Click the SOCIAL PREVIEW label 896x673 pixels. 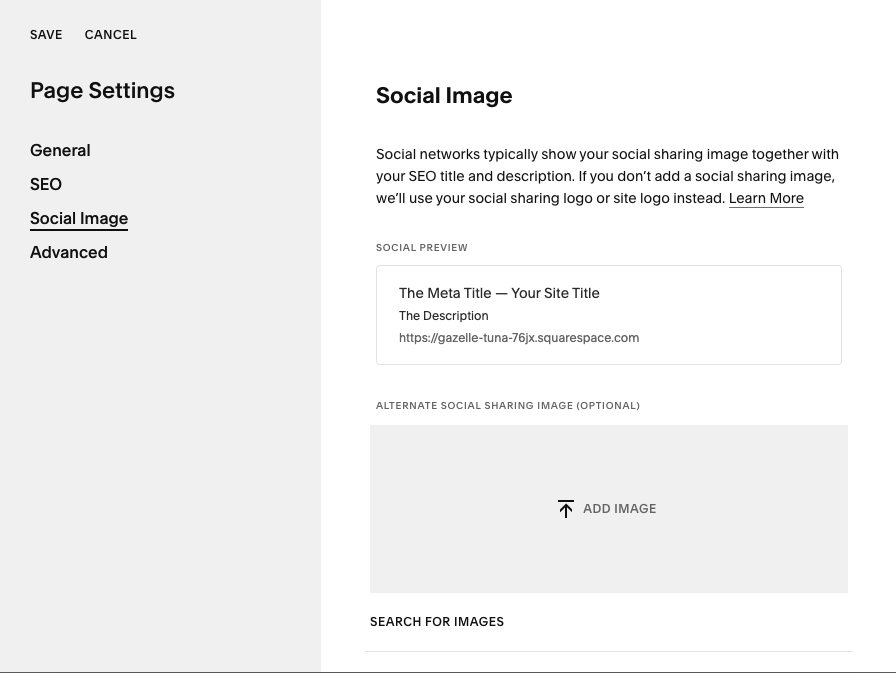pyautogui.click(x=422, y=247)
